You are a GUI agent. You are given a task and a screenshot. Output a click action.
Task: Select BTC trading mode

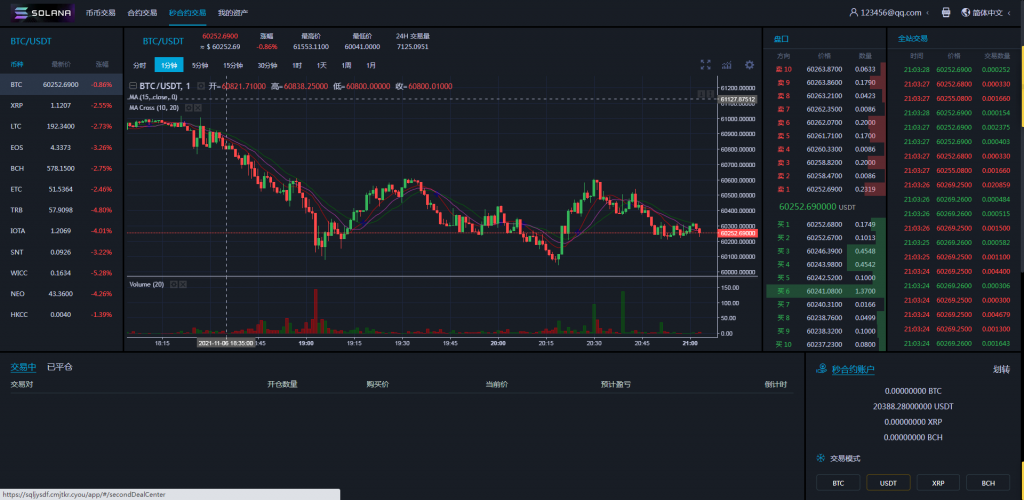click(837, 483)
